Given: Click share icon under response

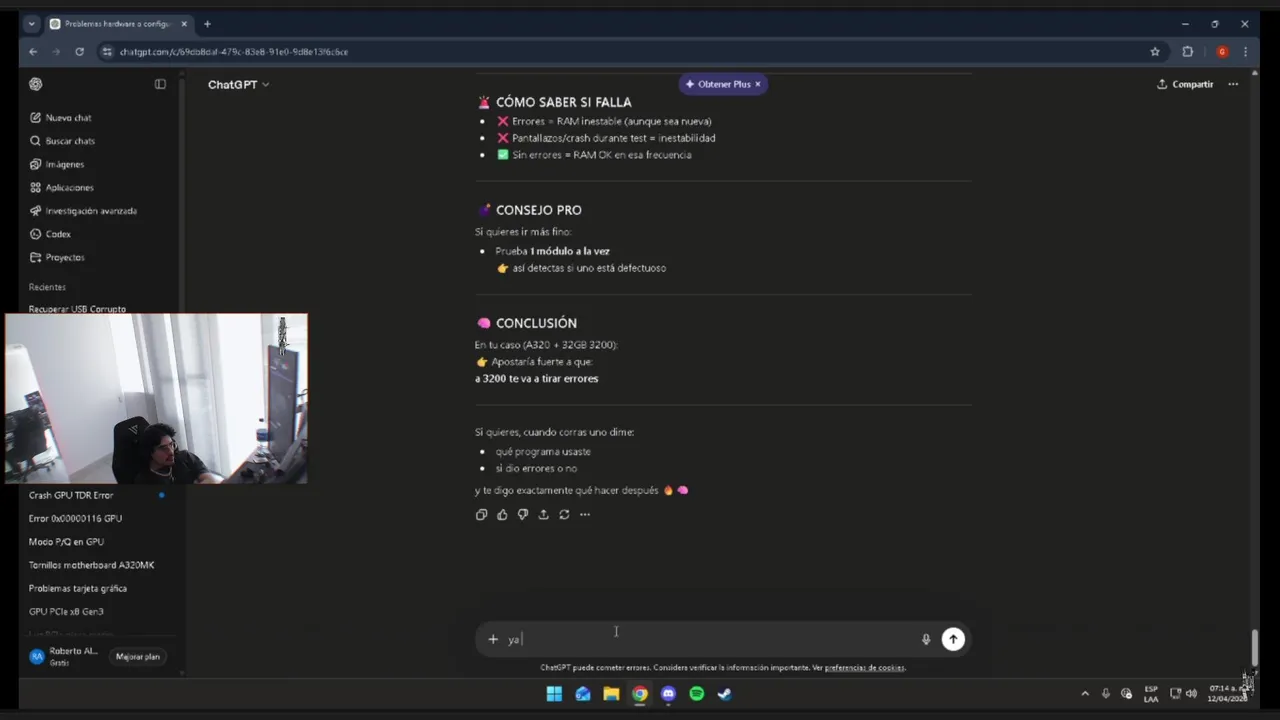Looking at the screenshot, I should tap(543, 515).
